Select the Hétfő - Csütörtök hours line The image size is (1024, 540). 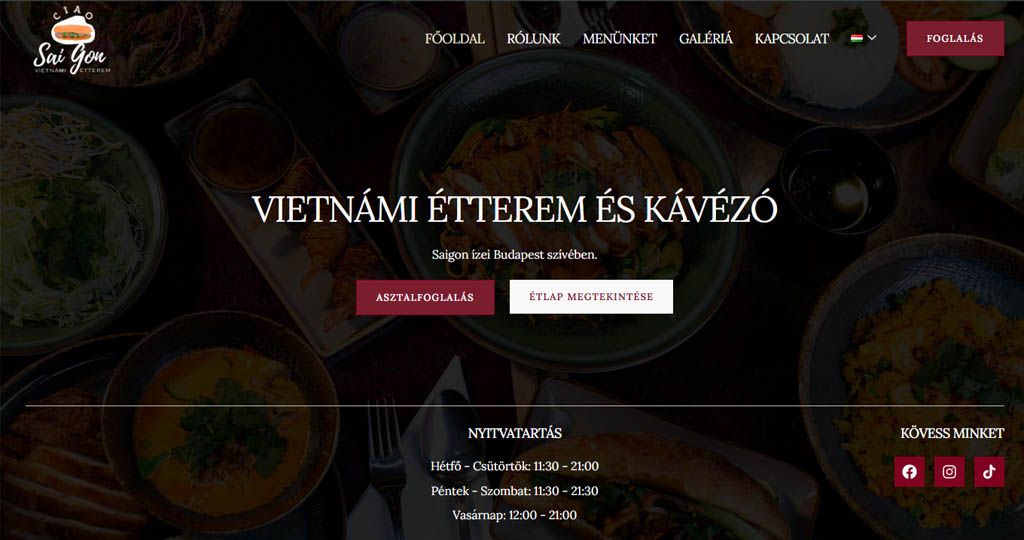pyautogui.click(x=515, y=466)
